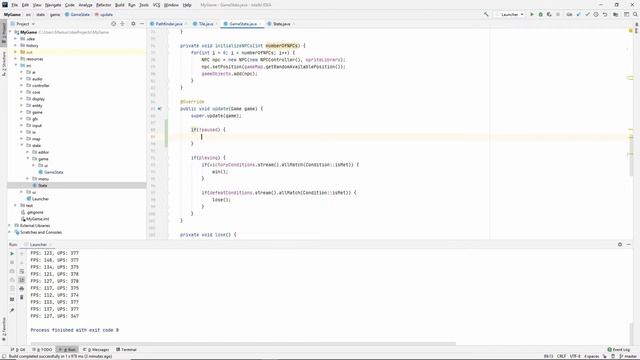Open the Project Structure icon
The width and height of the screenshot is (640, 360).
(x=616, y=14)
